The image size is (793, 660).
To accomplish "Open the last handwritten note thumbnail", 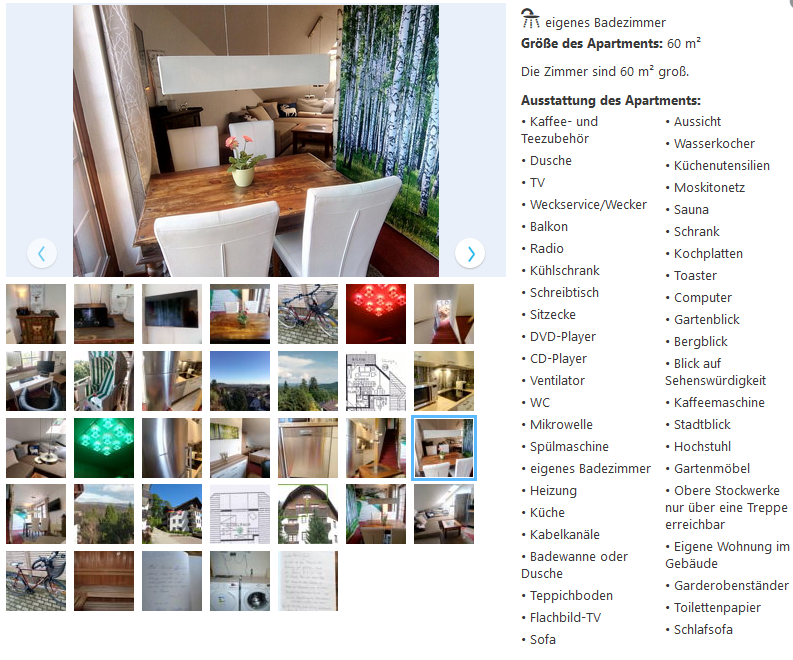I will coord(308,581).
